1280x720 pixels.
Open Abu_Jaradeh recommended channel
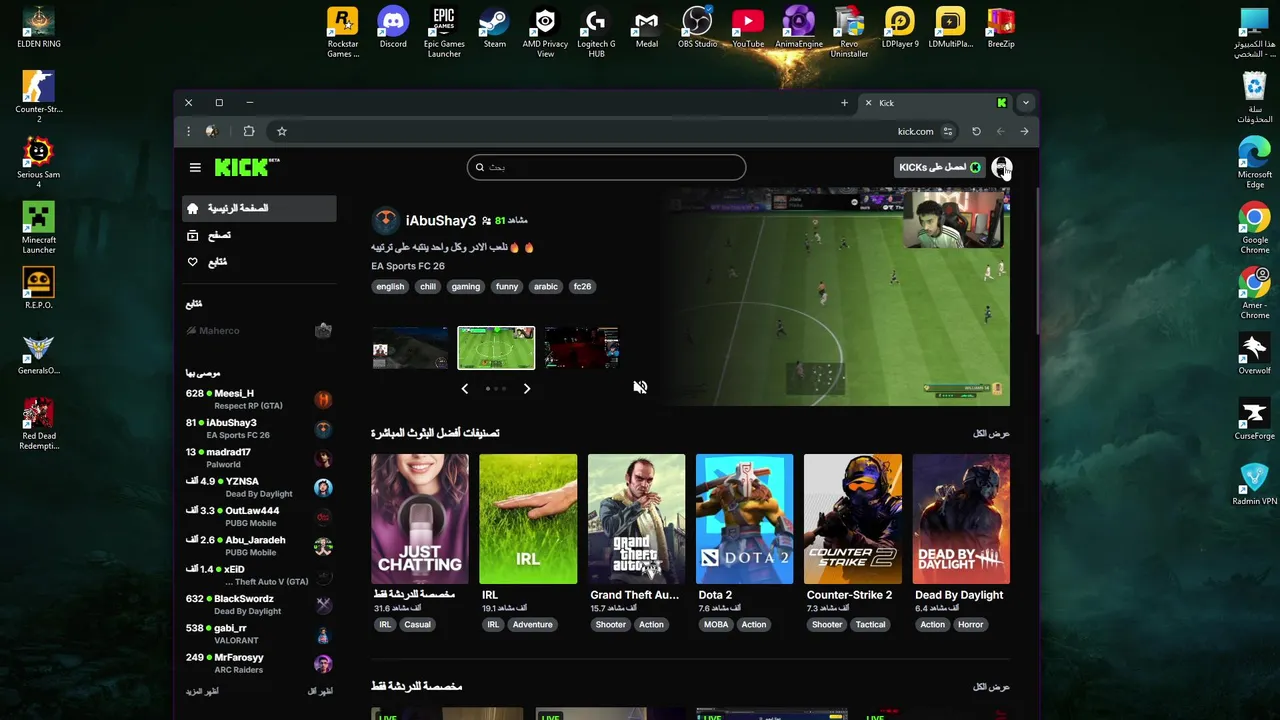259,546
